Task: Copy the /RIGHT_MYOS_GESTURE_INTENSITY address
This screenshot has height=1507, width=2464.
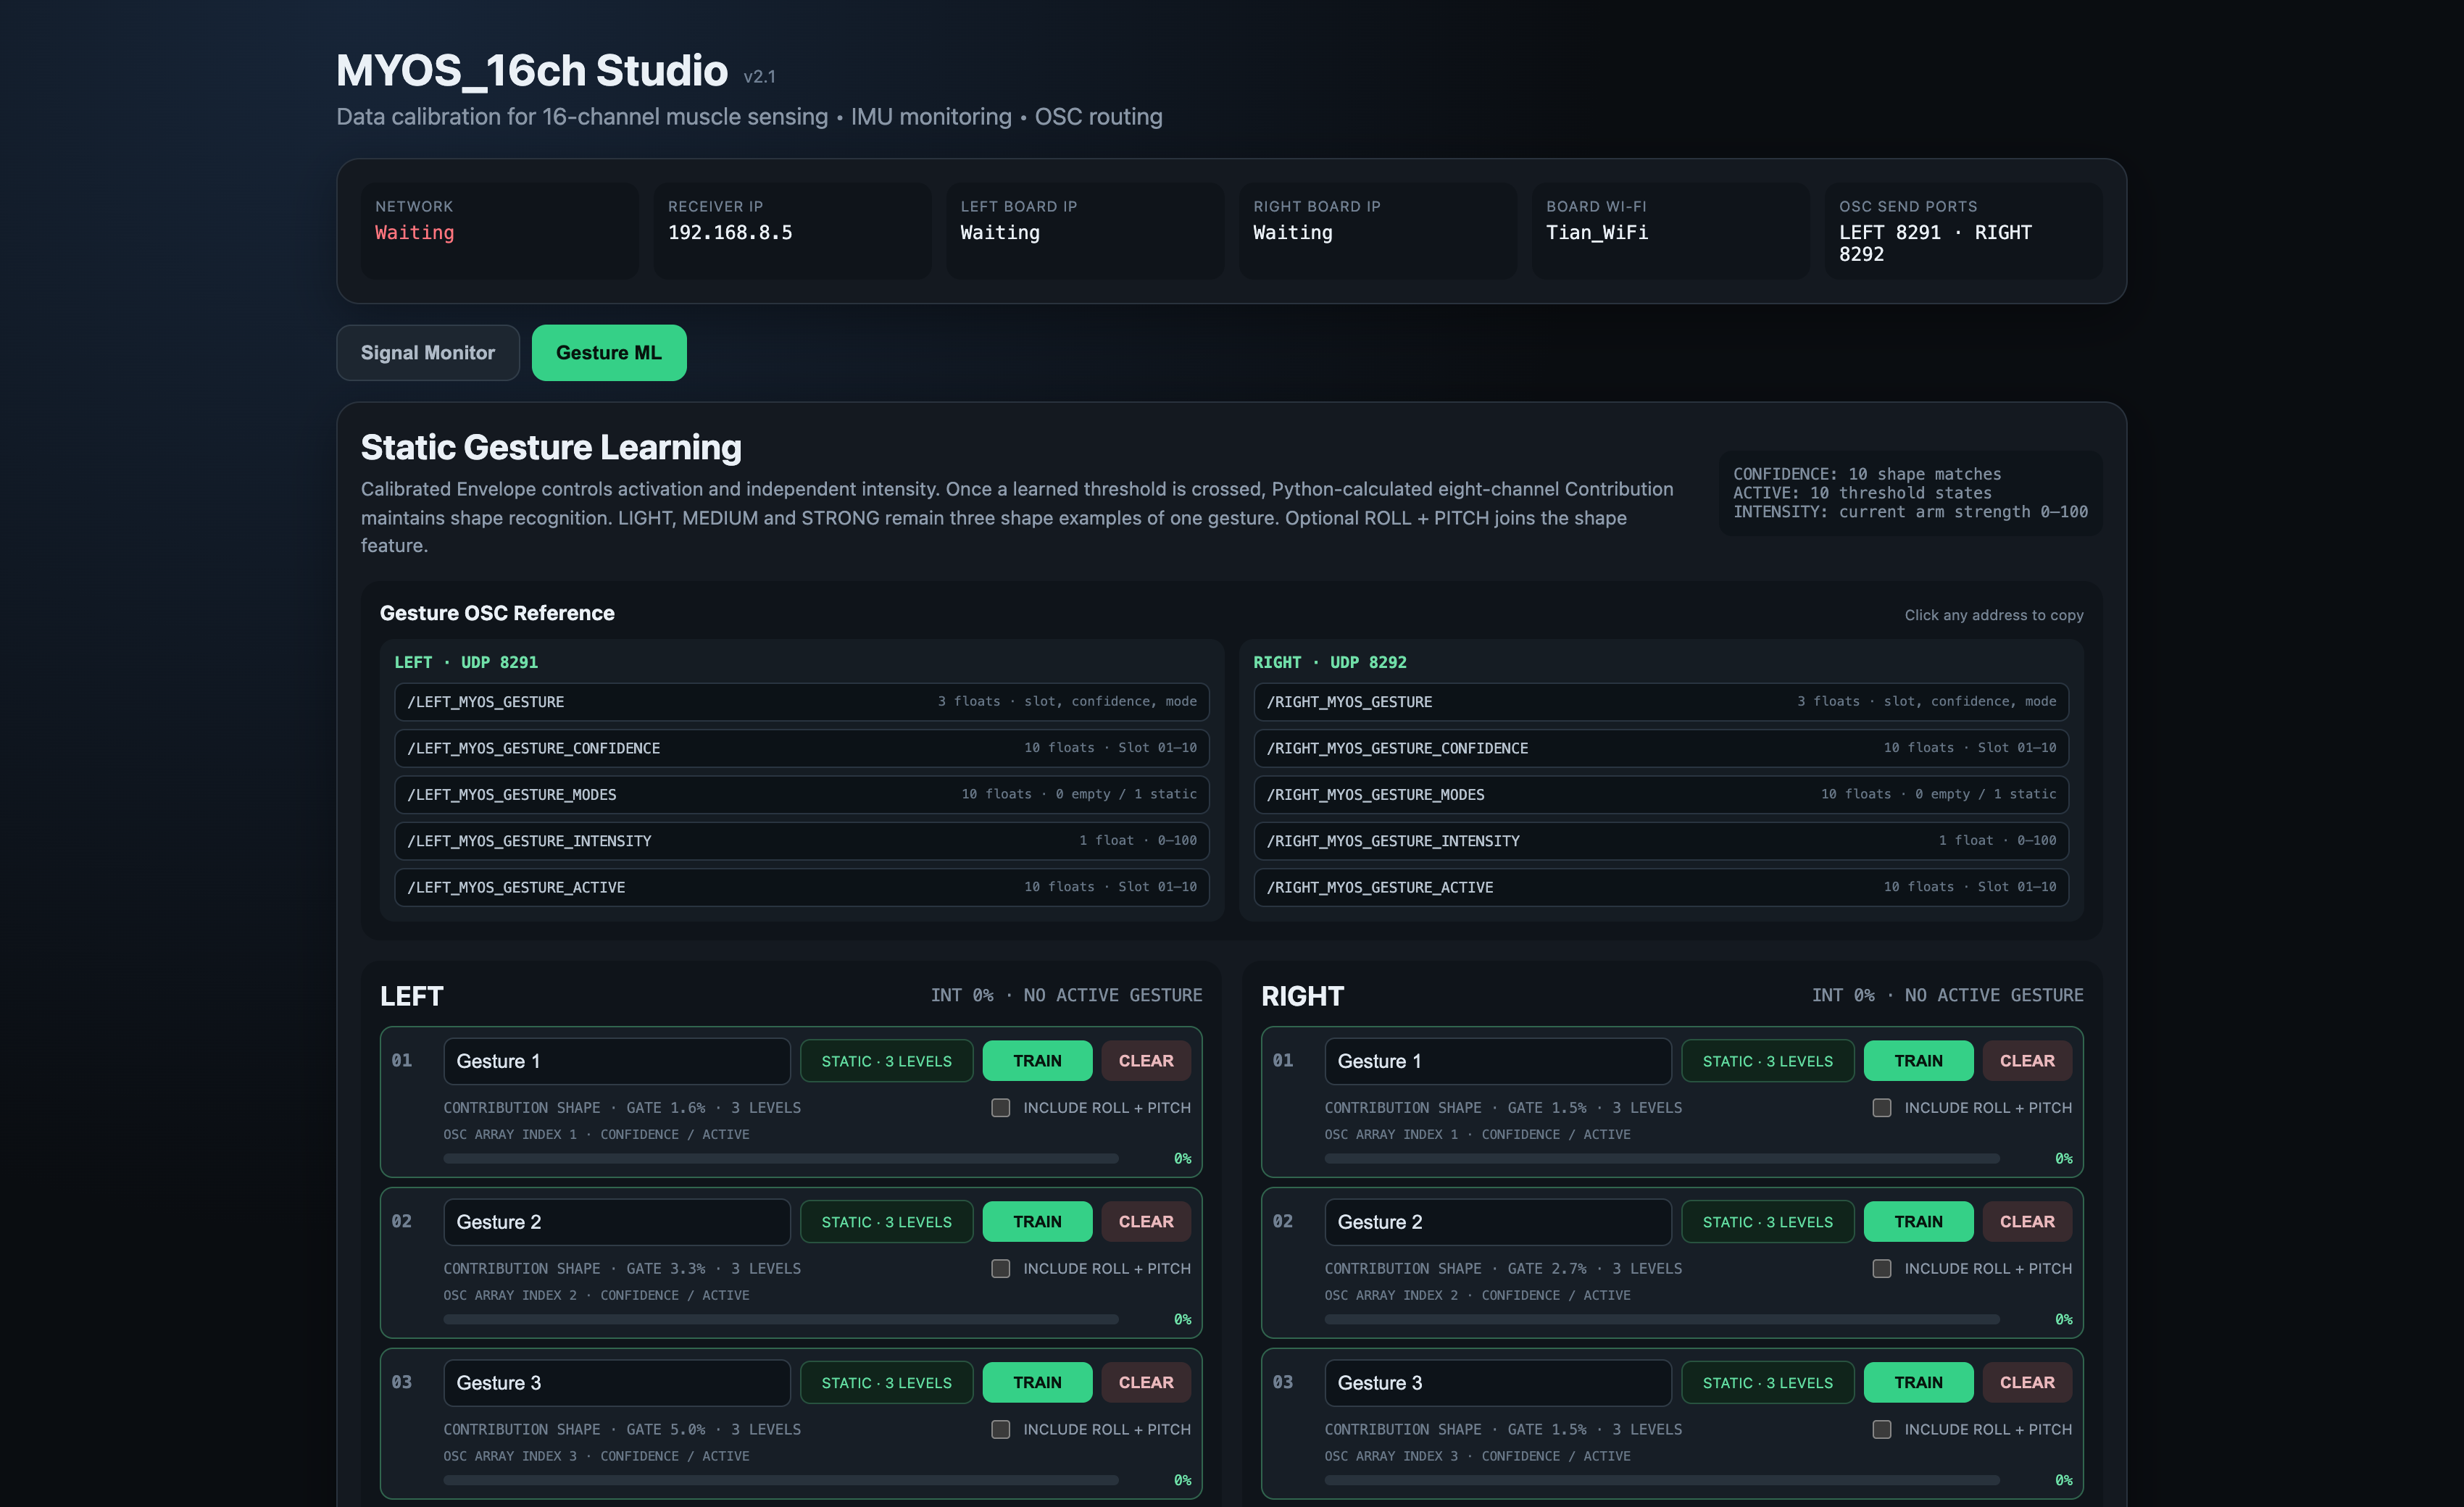Action: [1661, 840]
